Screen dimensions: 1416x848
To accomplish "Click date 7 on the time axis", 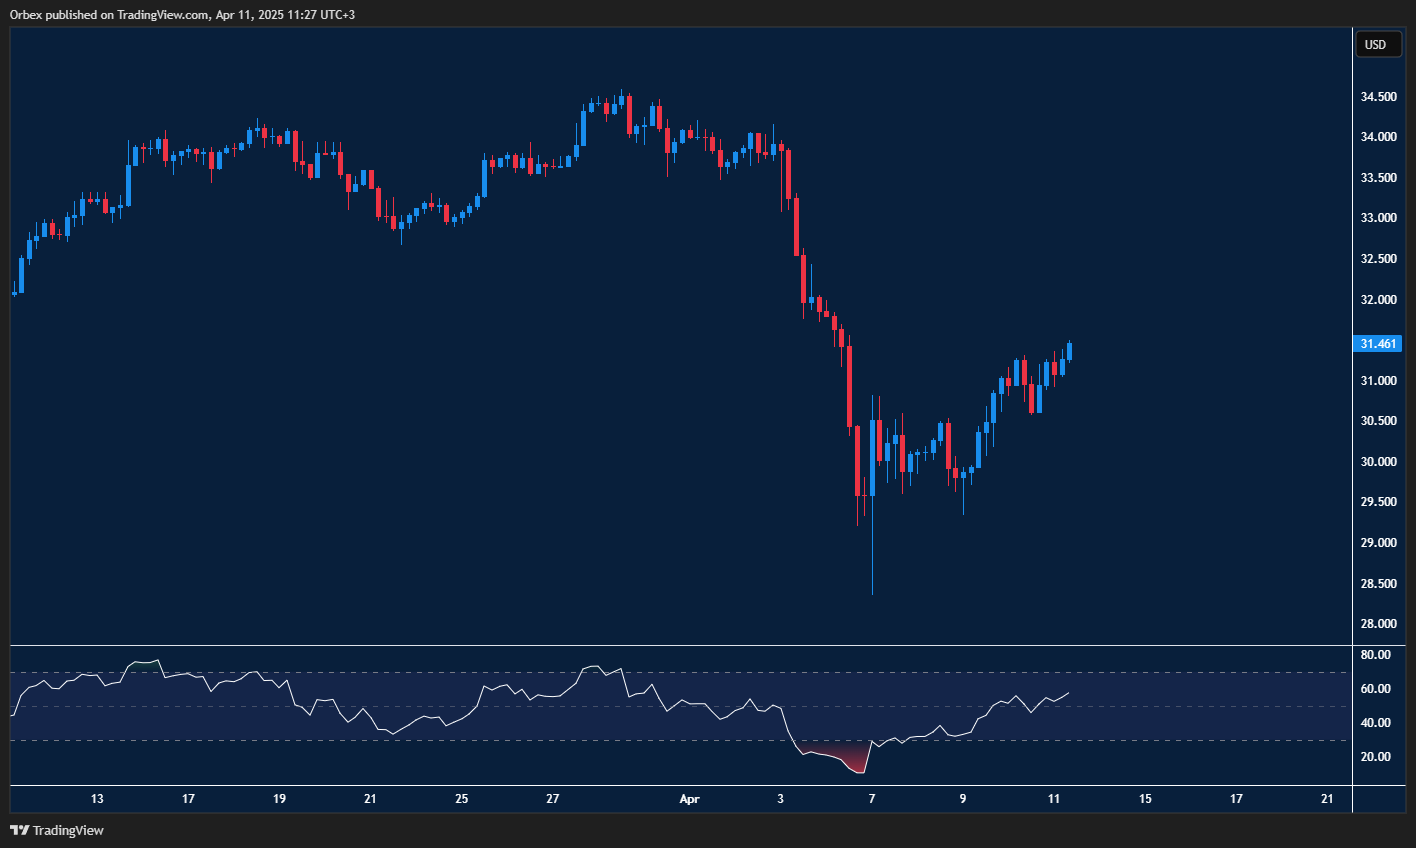I will [872, 799].
